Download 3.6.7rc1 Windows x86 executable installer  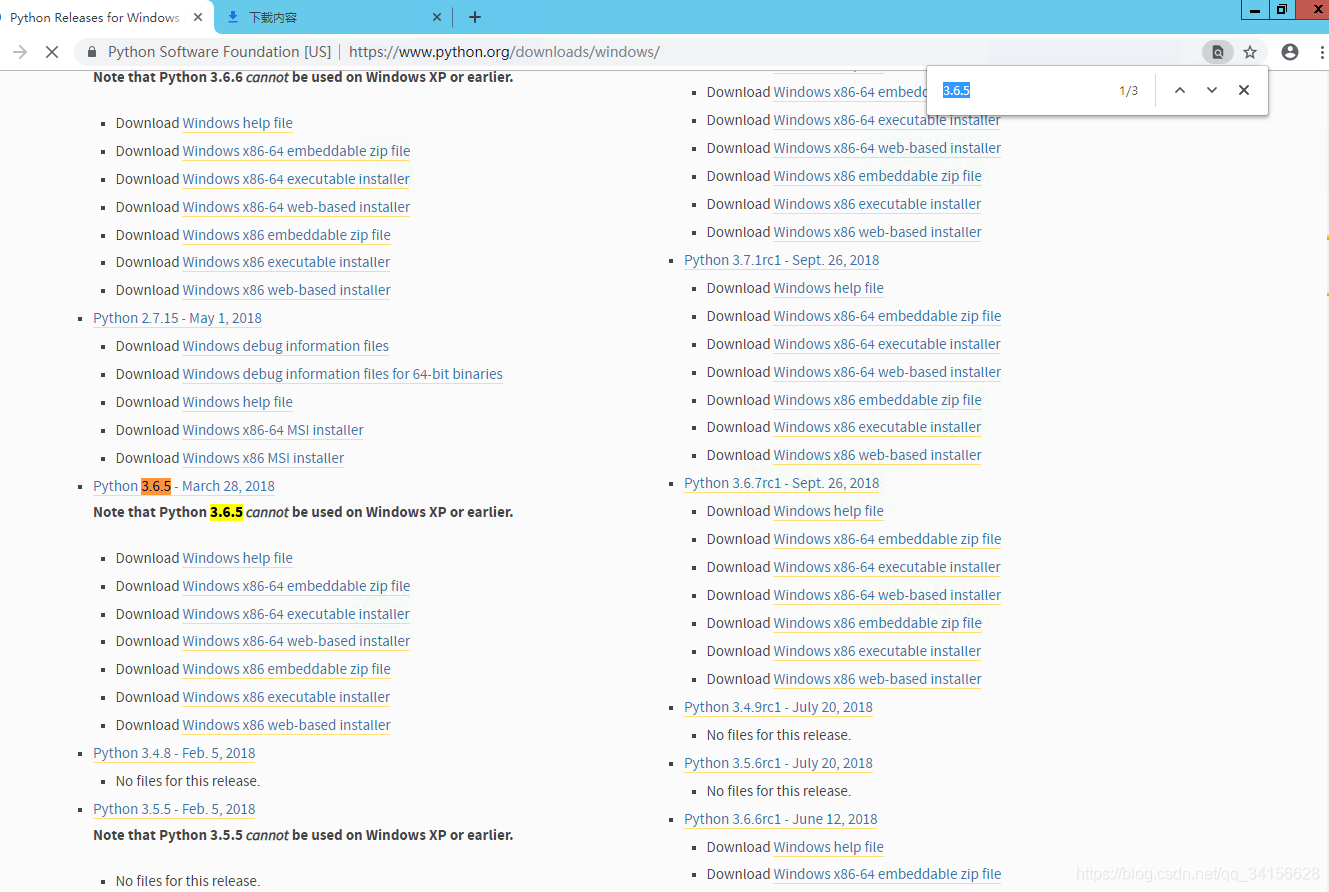[877, 651]
